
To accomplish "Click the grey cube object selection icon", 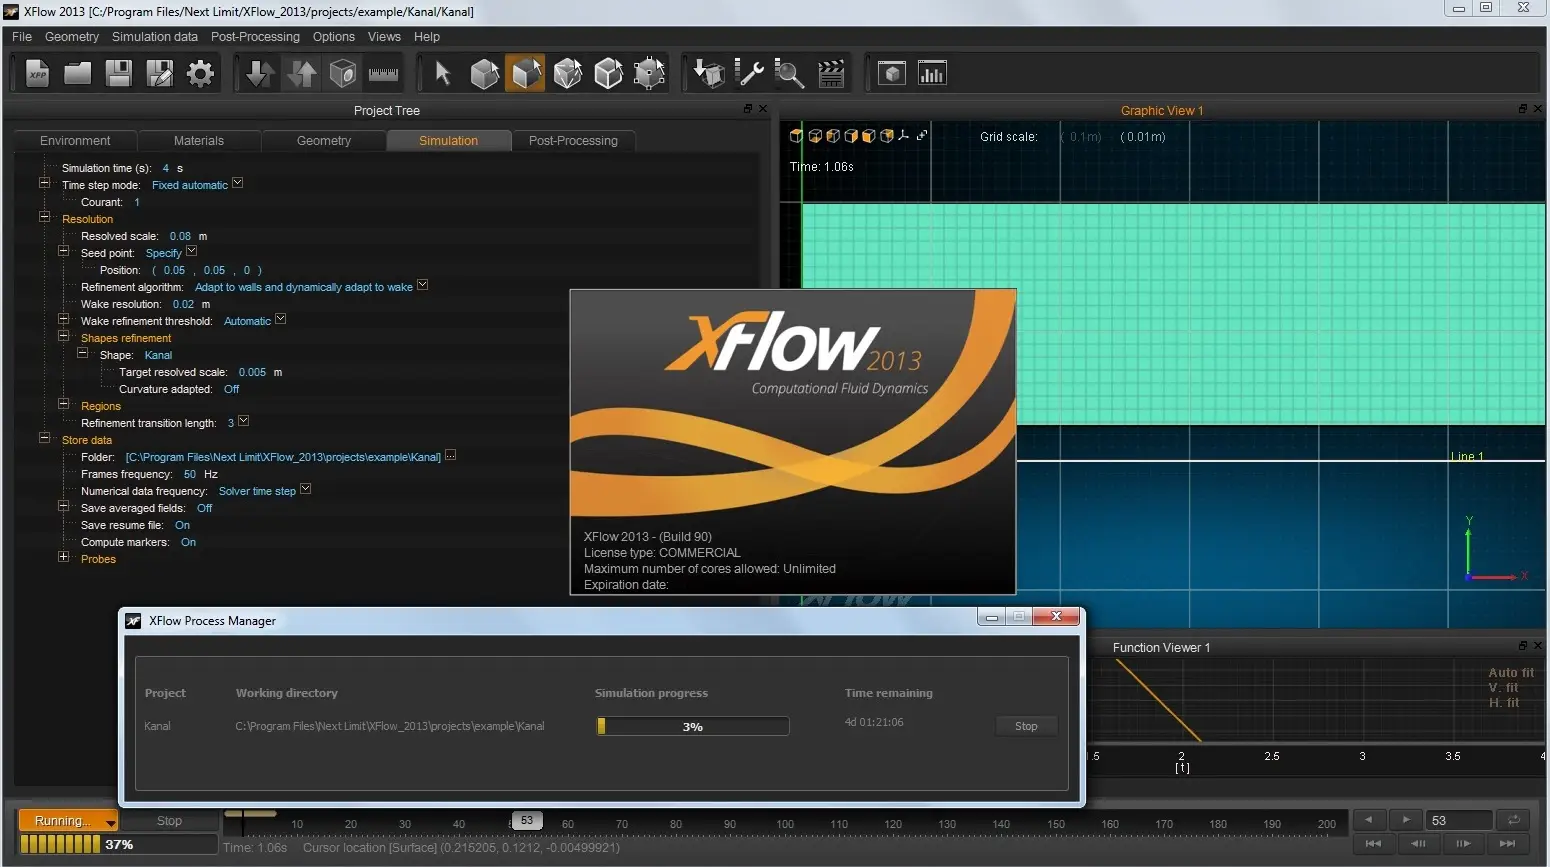I will click(x=484, y=74).
